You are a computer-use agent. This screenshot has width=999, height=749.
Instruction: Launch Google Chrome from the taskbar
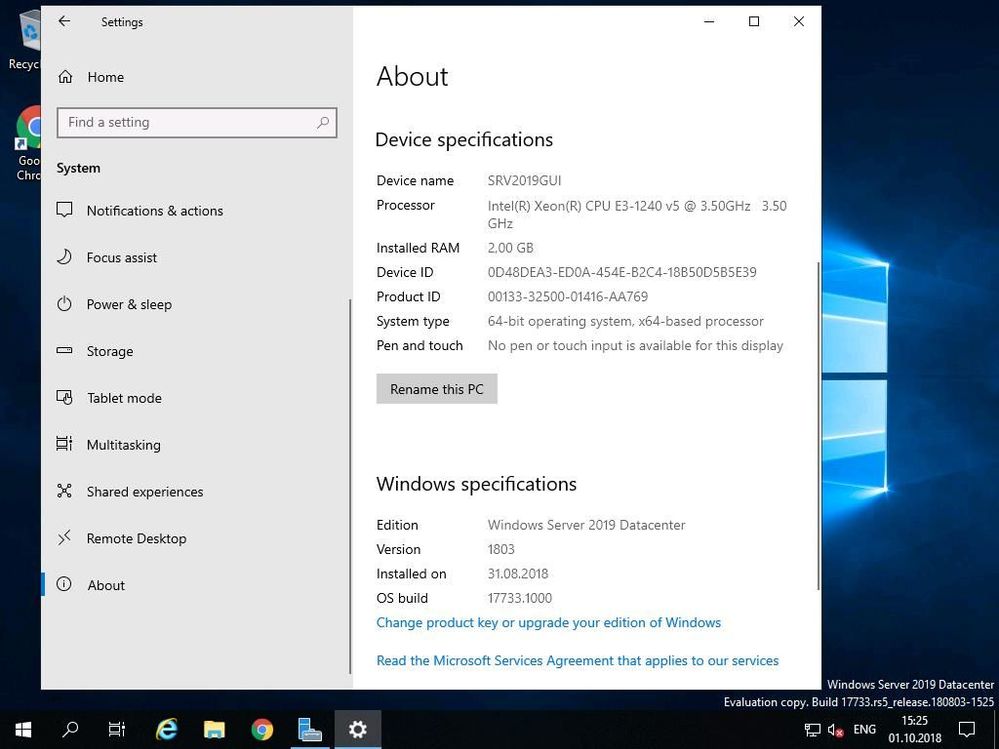262,729
